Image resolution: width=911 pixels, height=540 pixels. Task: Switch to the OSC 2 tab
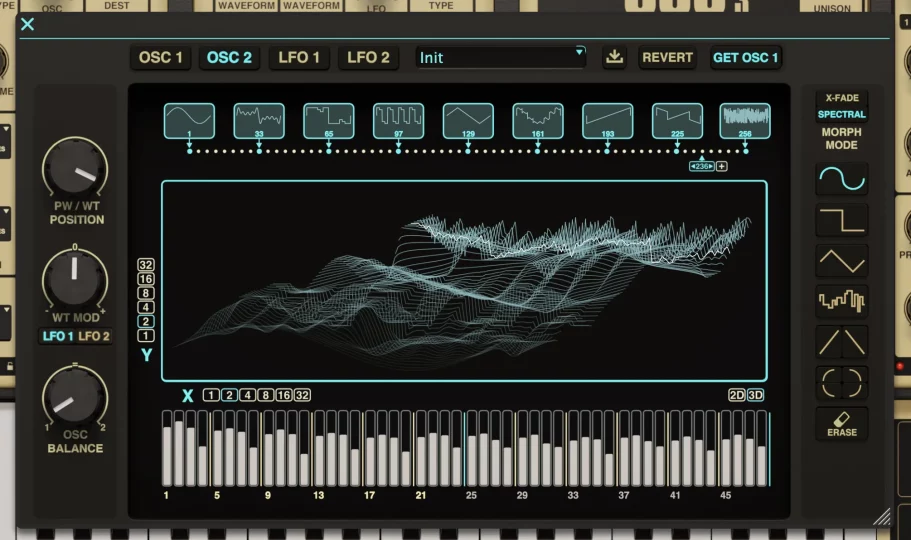[x=229, y=58]
